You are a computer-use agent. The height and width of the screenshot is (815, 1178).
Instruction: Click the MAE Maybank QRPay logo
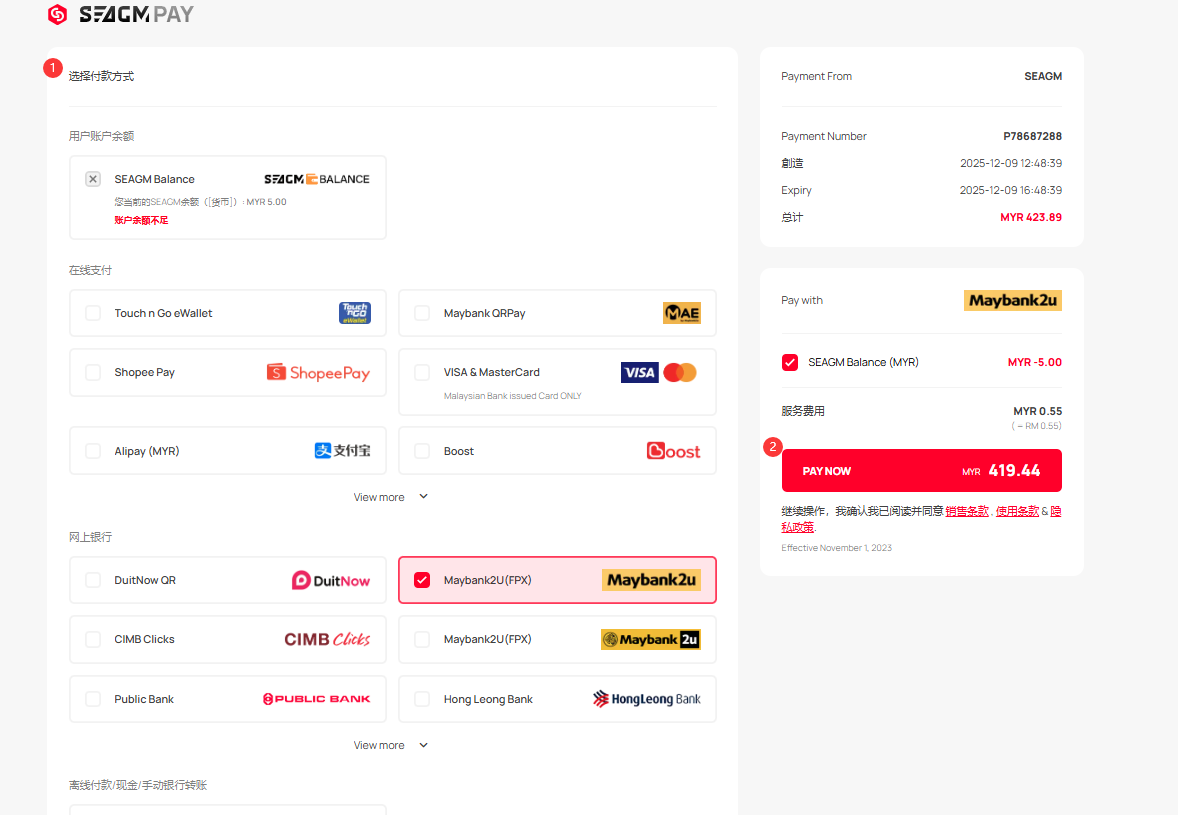pos(681,313)
